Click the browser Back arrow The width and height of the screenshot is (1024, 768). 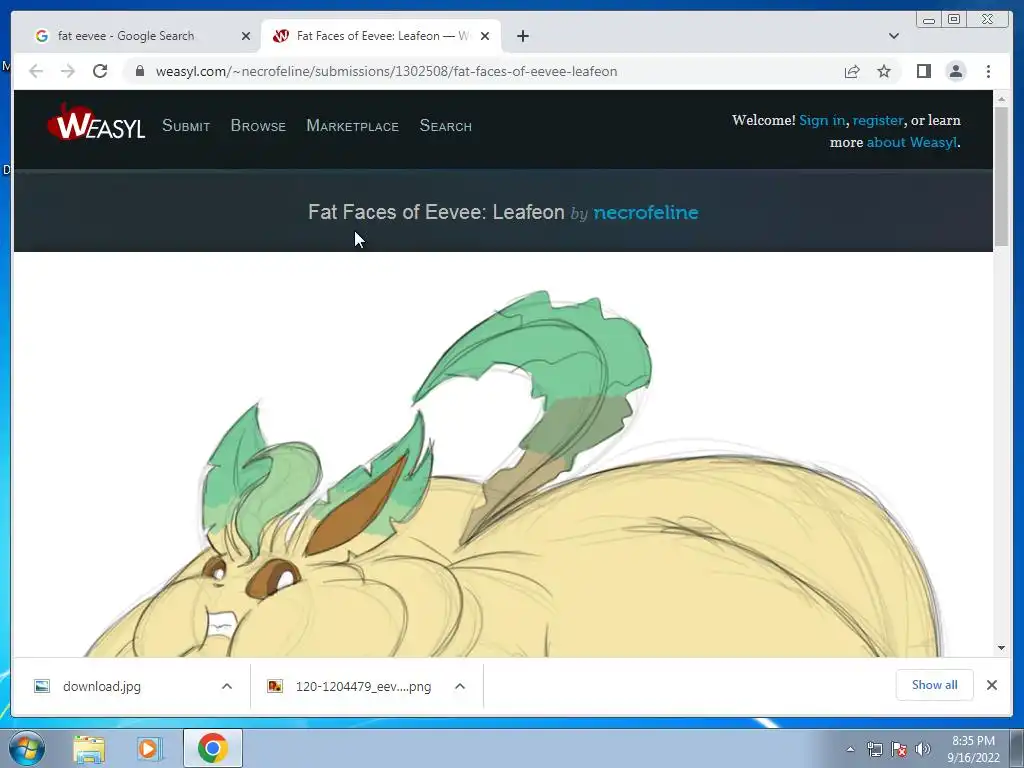(x=36, y=71)
